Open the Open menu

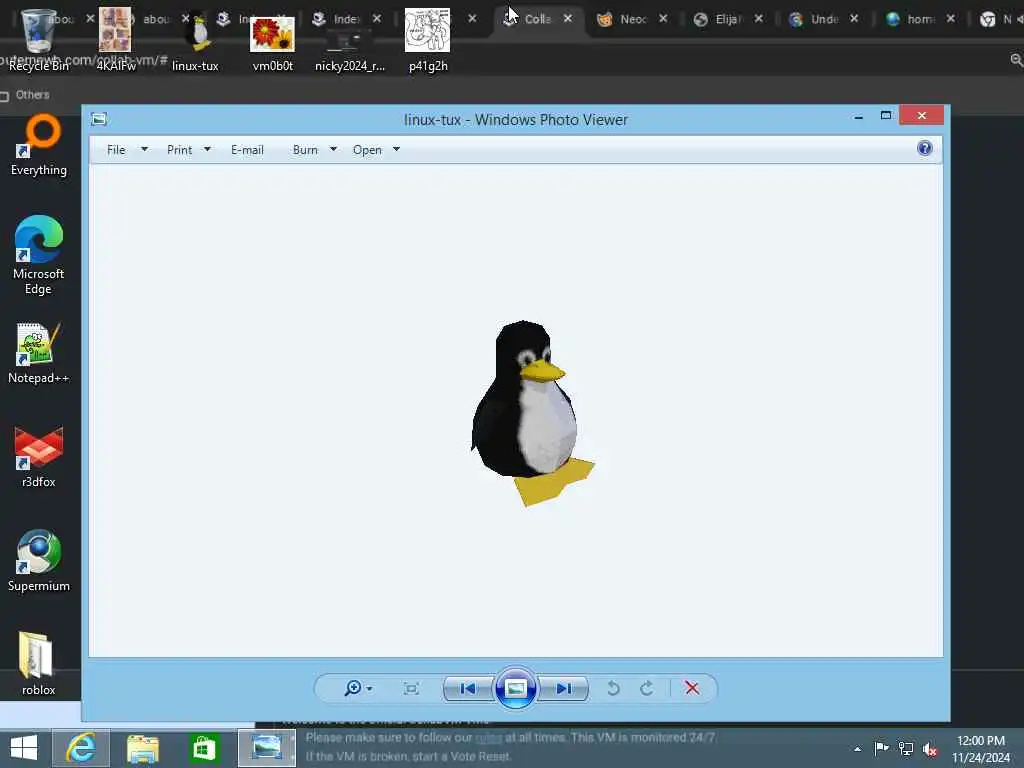click(x=367, y=150)
